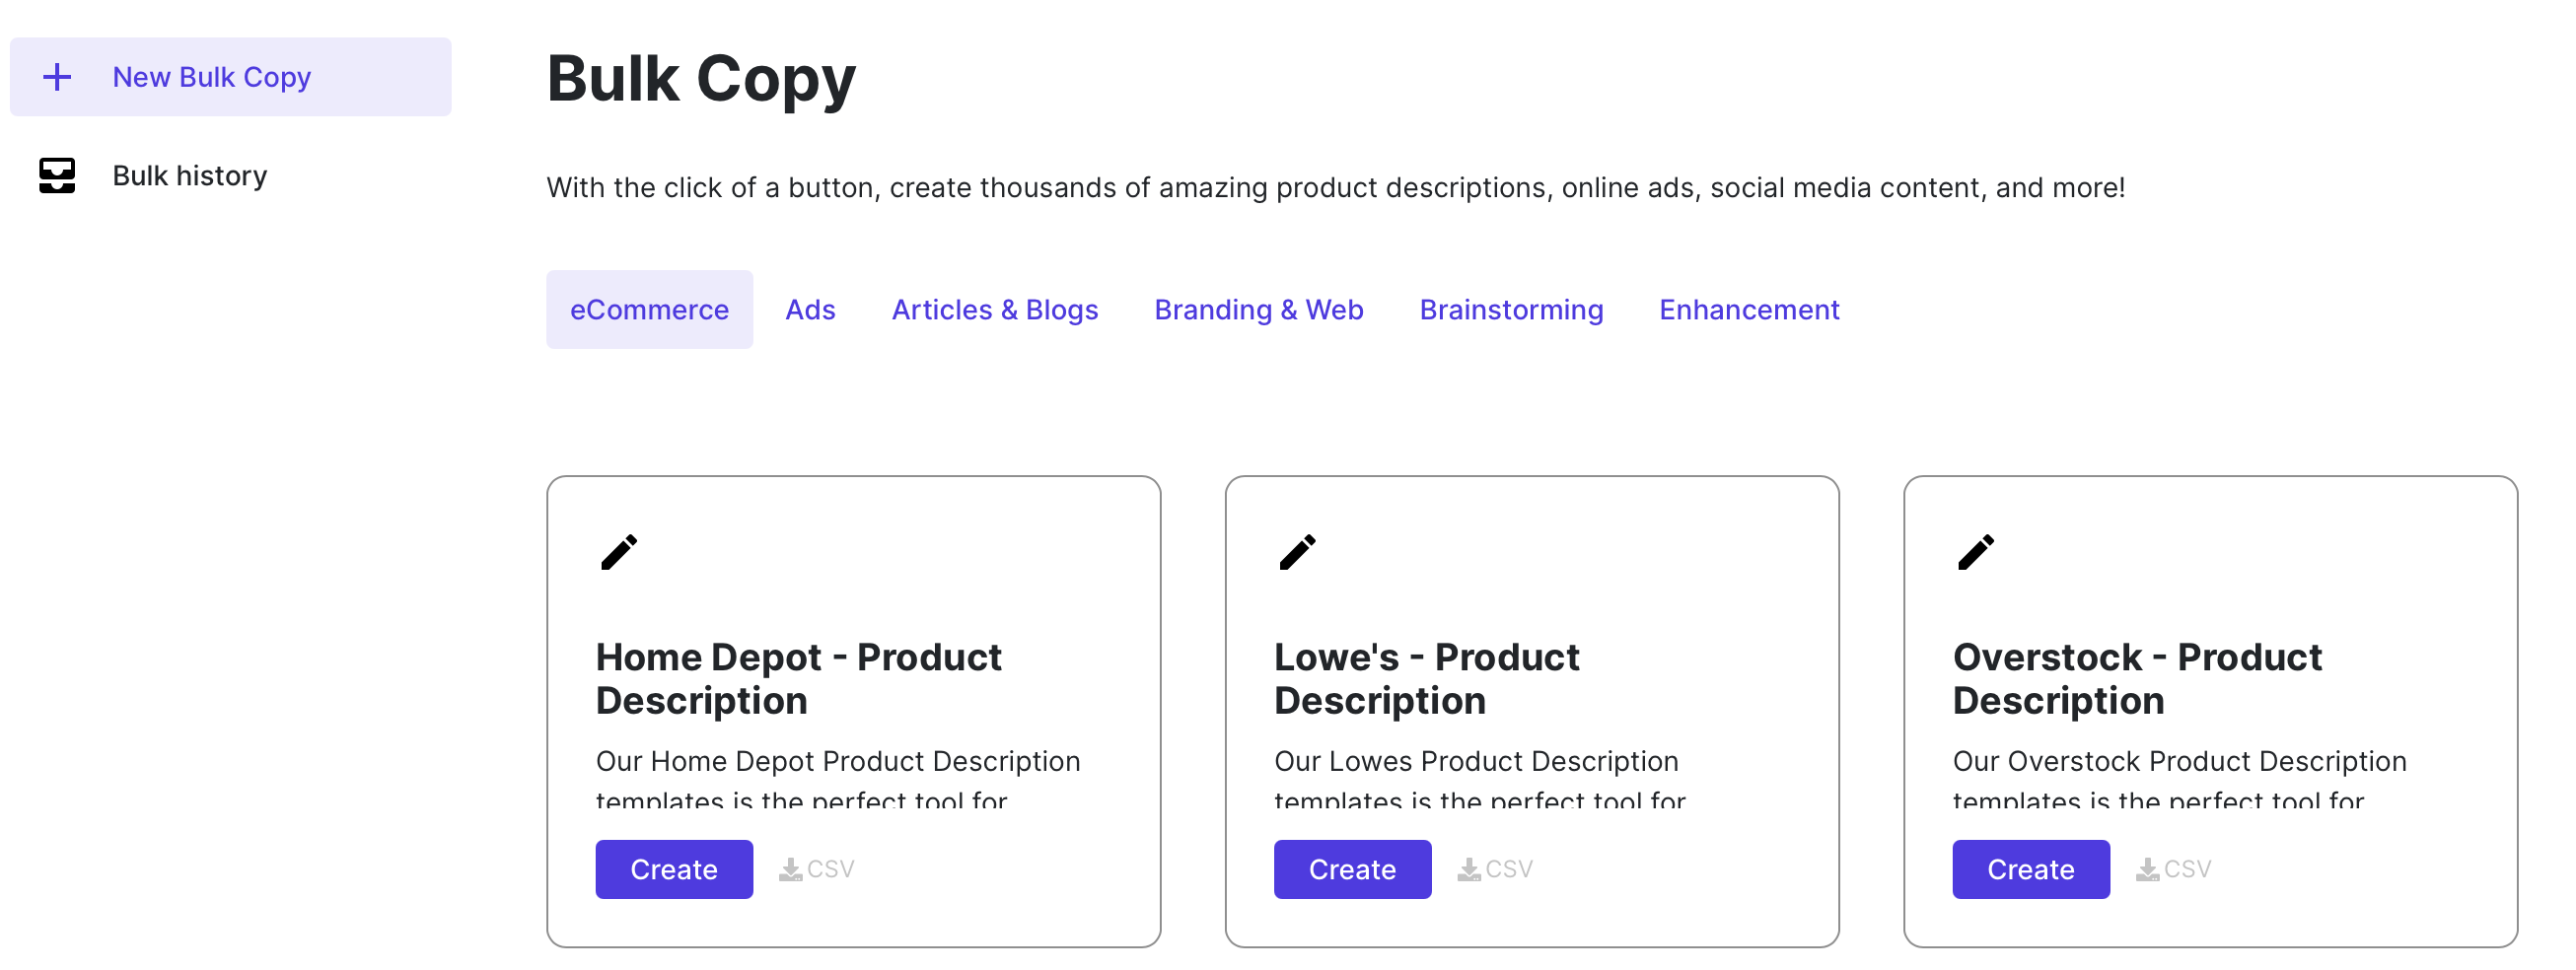This screenshot has height=970, width=2576.
Task: Click the pencil icon on Overstock card
Action: pos(1975,552)
